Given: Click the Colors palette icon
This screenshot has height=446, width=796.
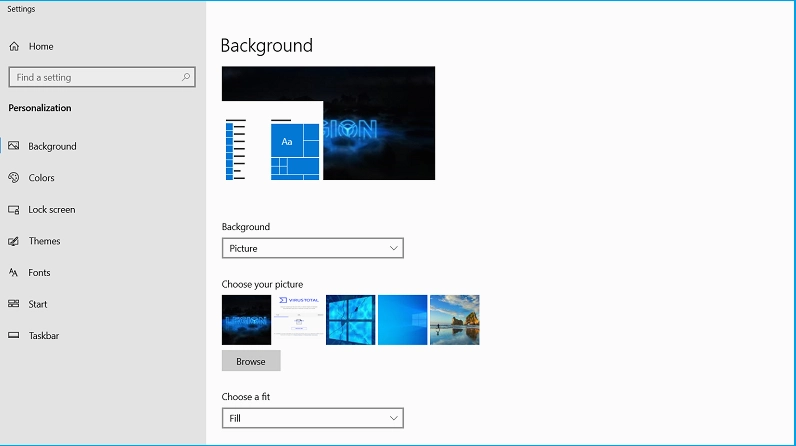Looking at the screenshot, I should pos(14,178).
